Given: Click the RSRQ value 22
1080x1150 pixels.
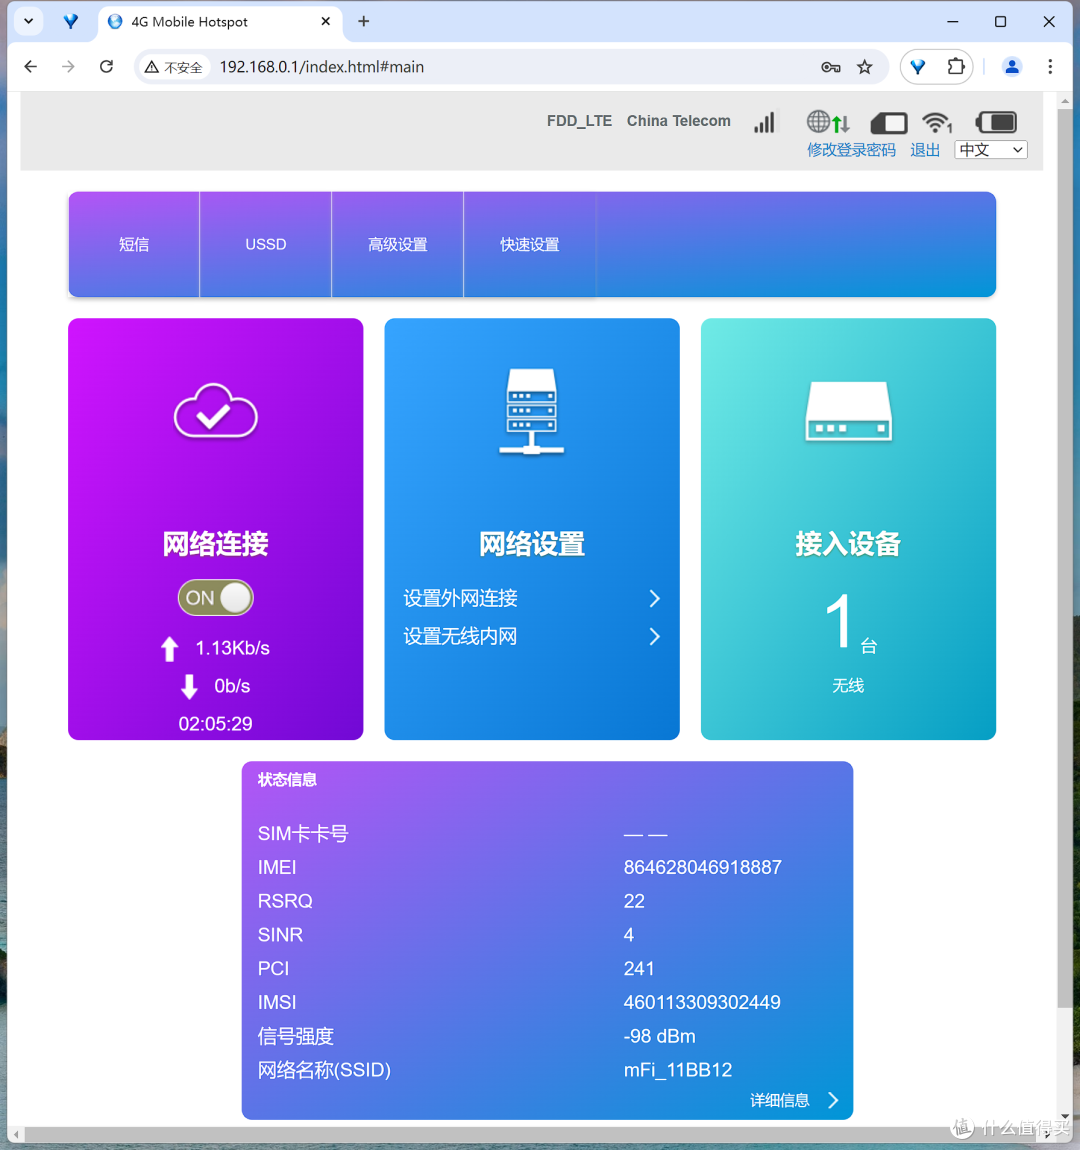Looking at the screenshot, I should point(634,901).
